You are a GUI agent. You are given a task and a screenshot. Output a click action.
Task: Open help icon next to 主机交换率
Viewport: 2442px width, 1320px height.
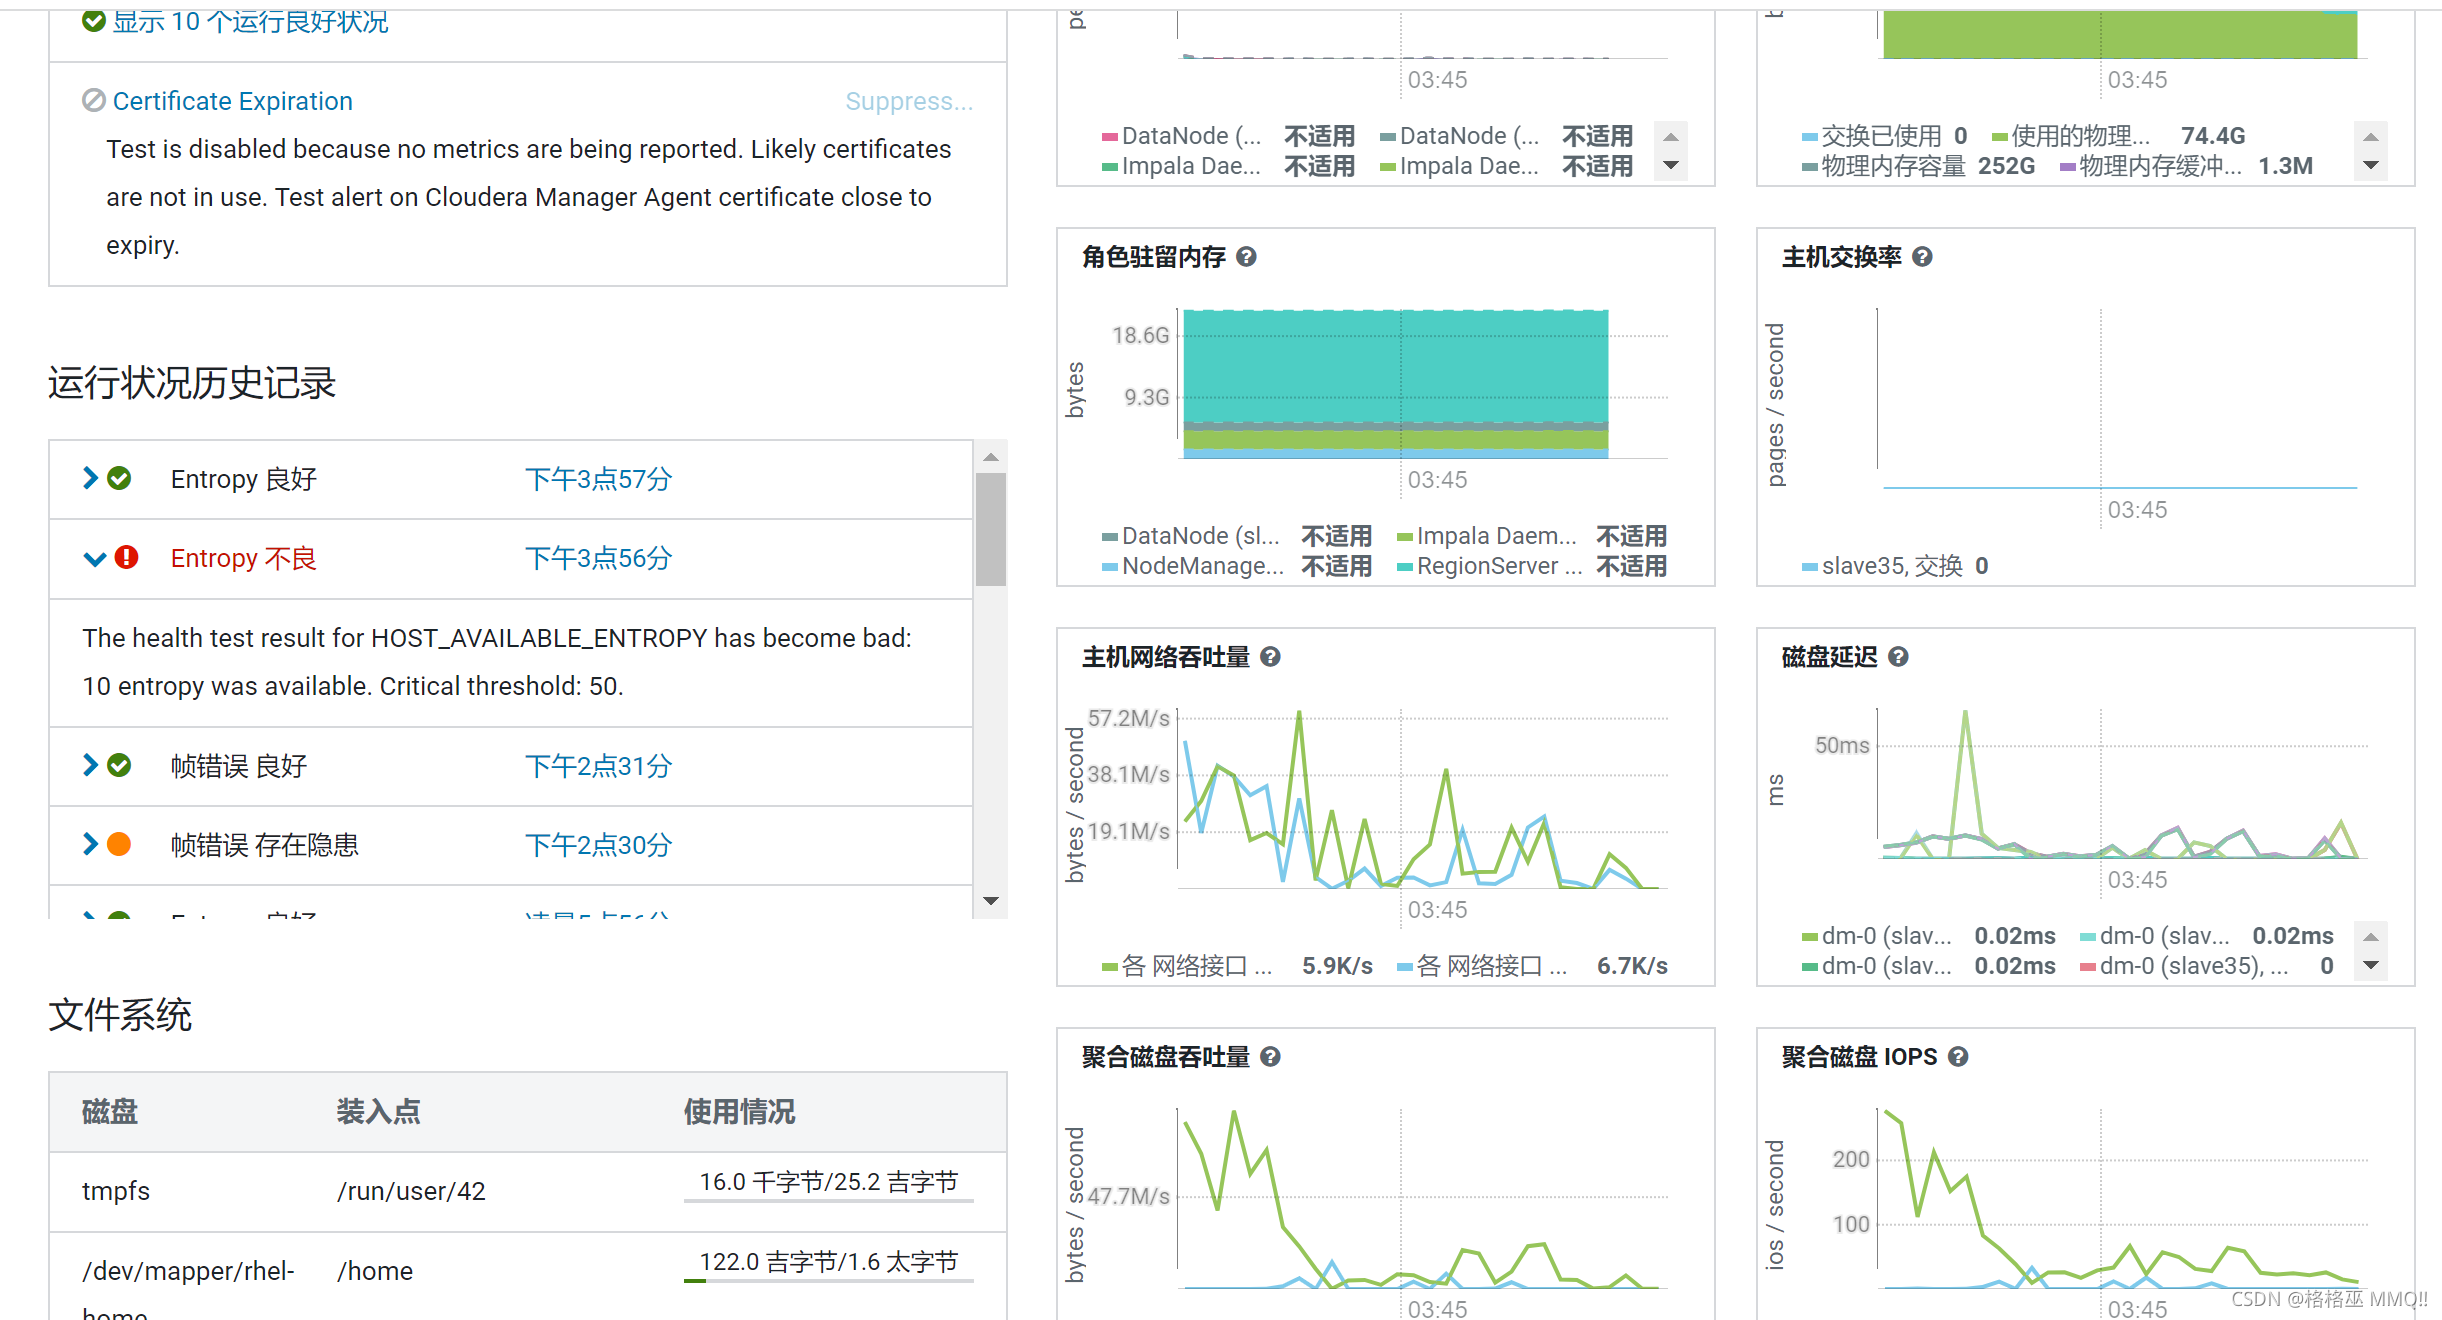[1922, 257]
